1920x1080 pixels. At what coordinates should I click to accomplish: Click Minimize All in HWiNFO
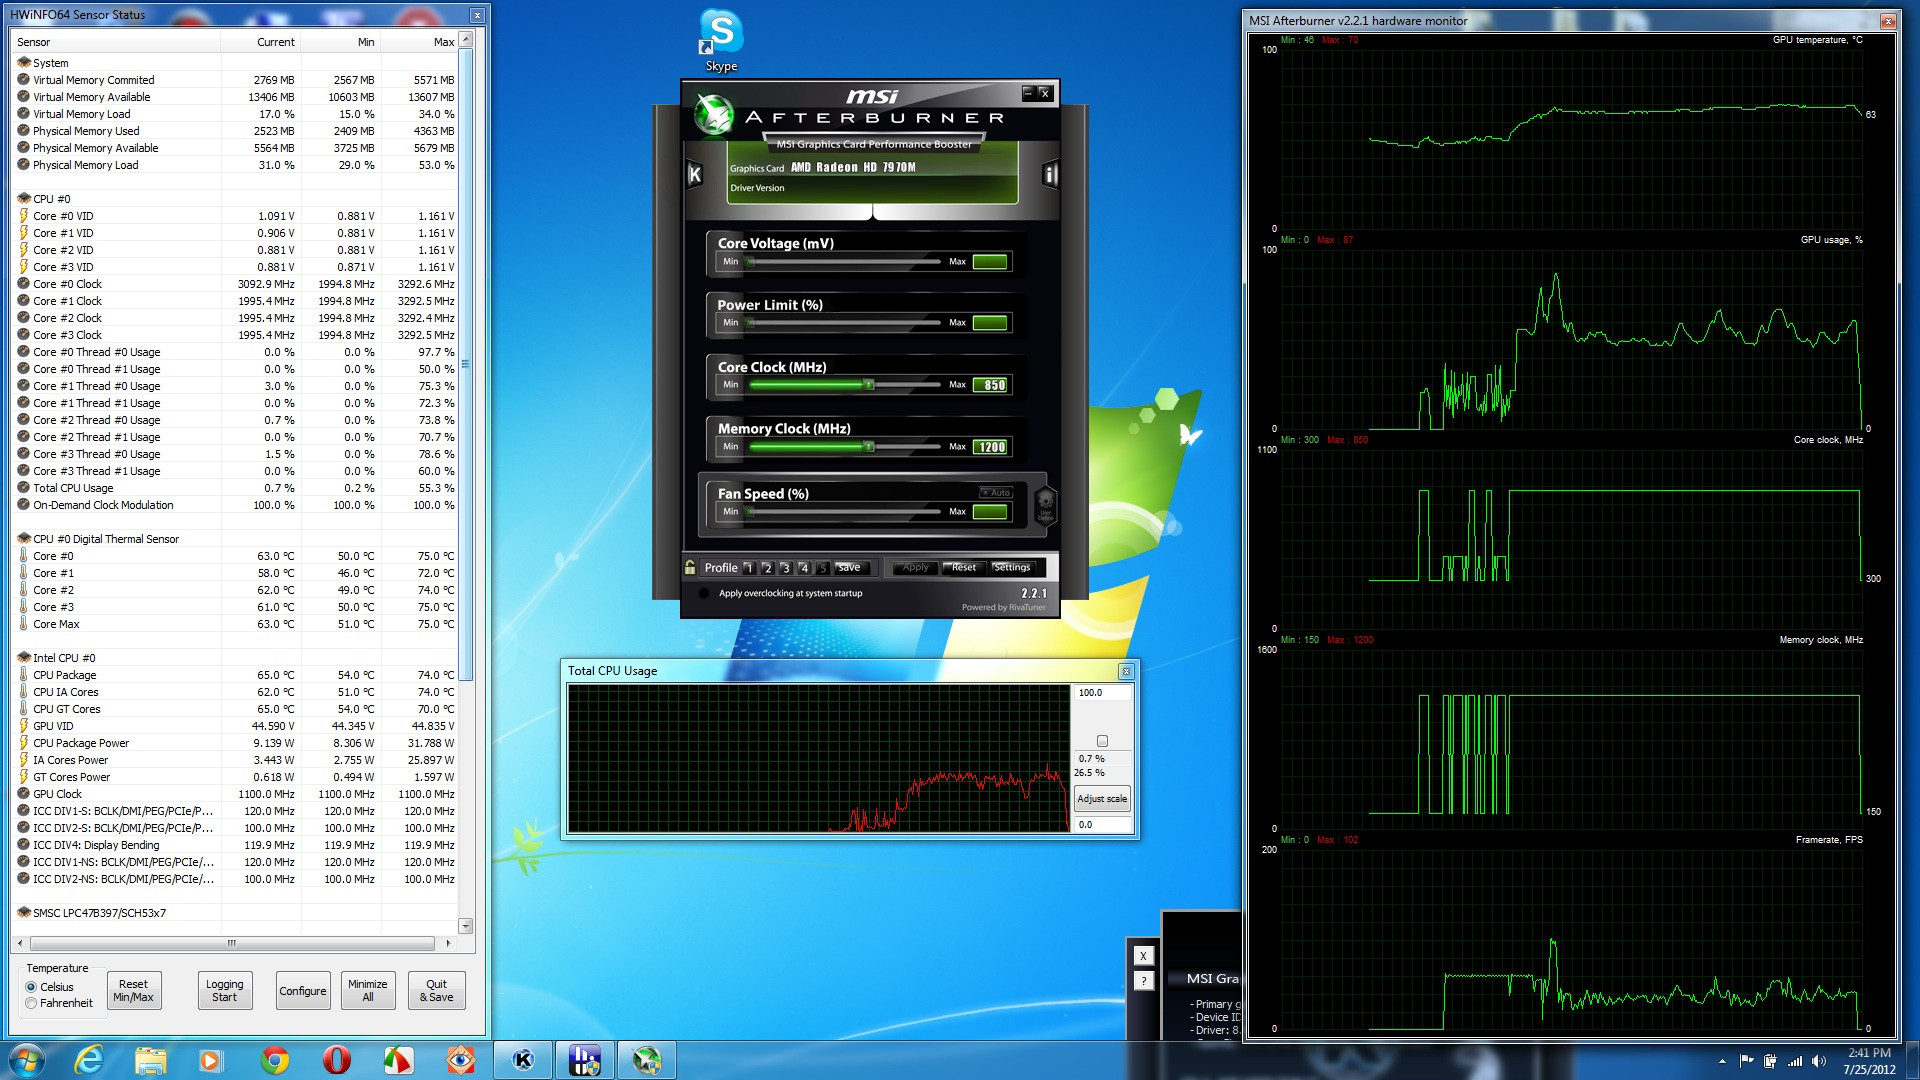(368, 991)
